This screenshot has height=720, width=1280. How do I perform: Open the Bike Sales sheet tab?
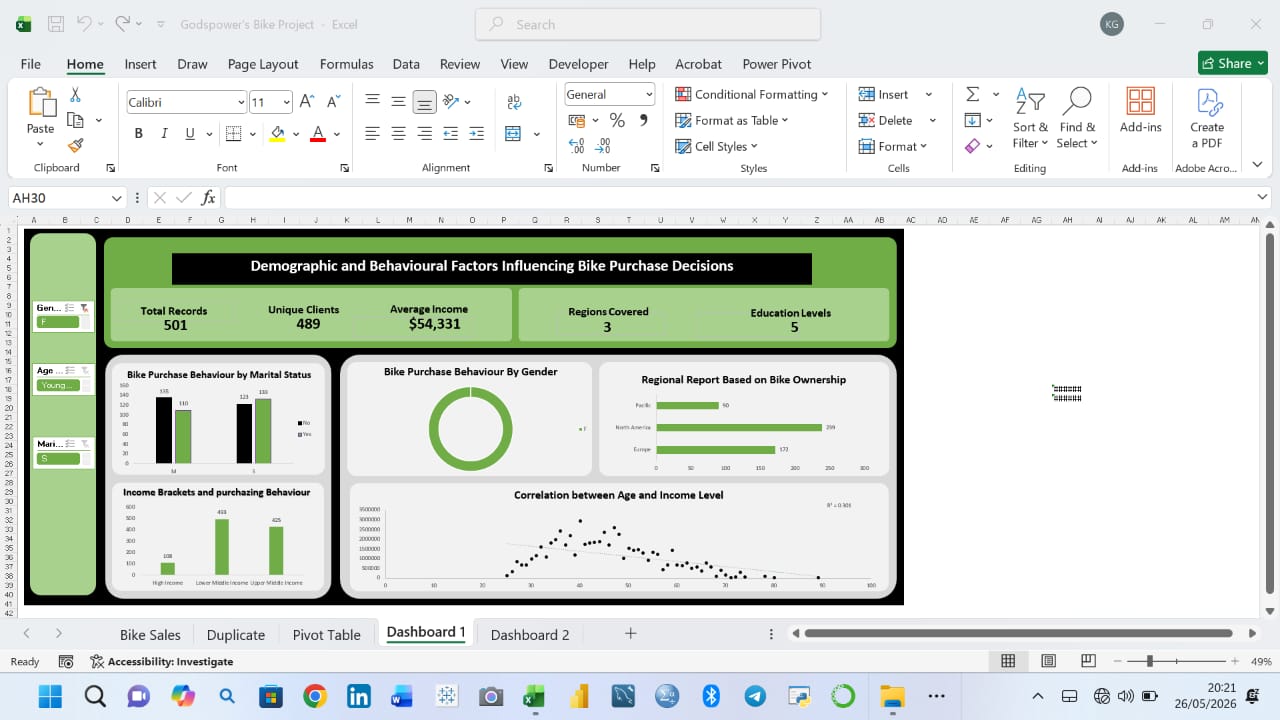150,635
